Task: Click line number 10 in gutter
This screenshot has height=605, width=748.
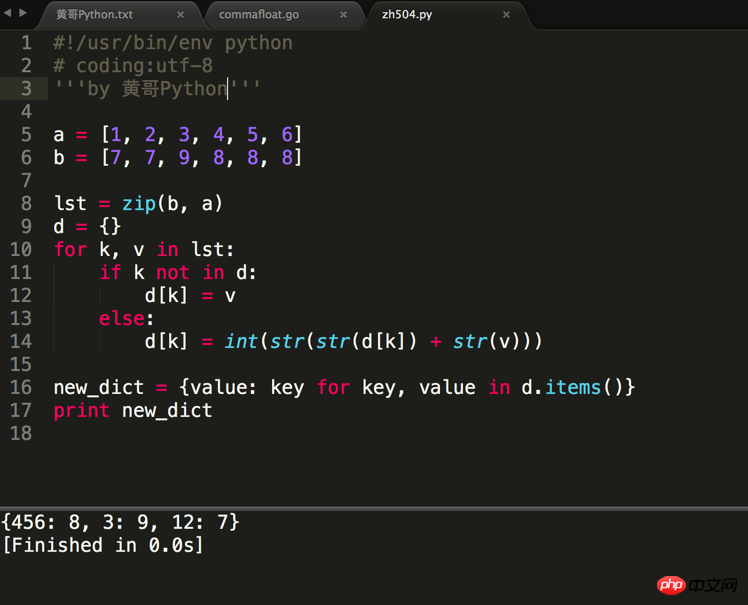Action: click(21, 250)
